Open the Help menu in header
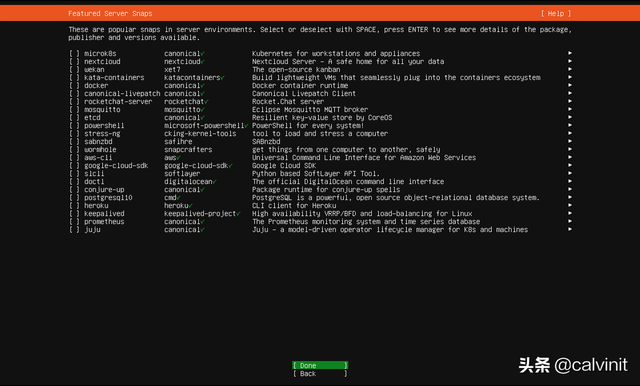Screen dimensions: 640x386 [x=556, y=13]
